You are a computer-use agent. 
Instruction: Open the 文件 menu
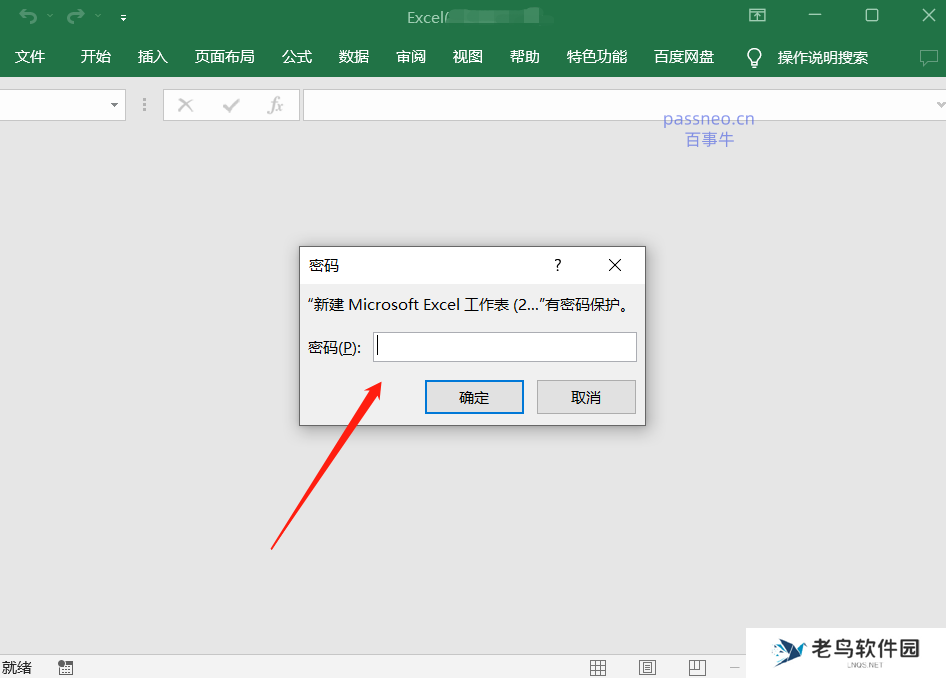(31, 57)
